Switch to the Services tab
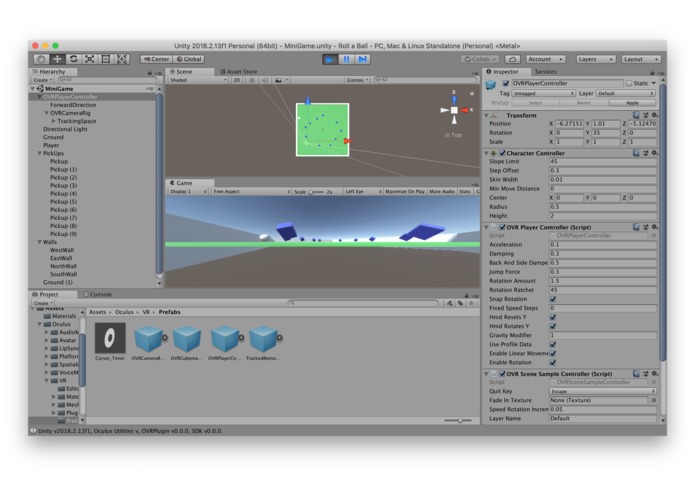The image size is (695, 494). click(545, 72)
